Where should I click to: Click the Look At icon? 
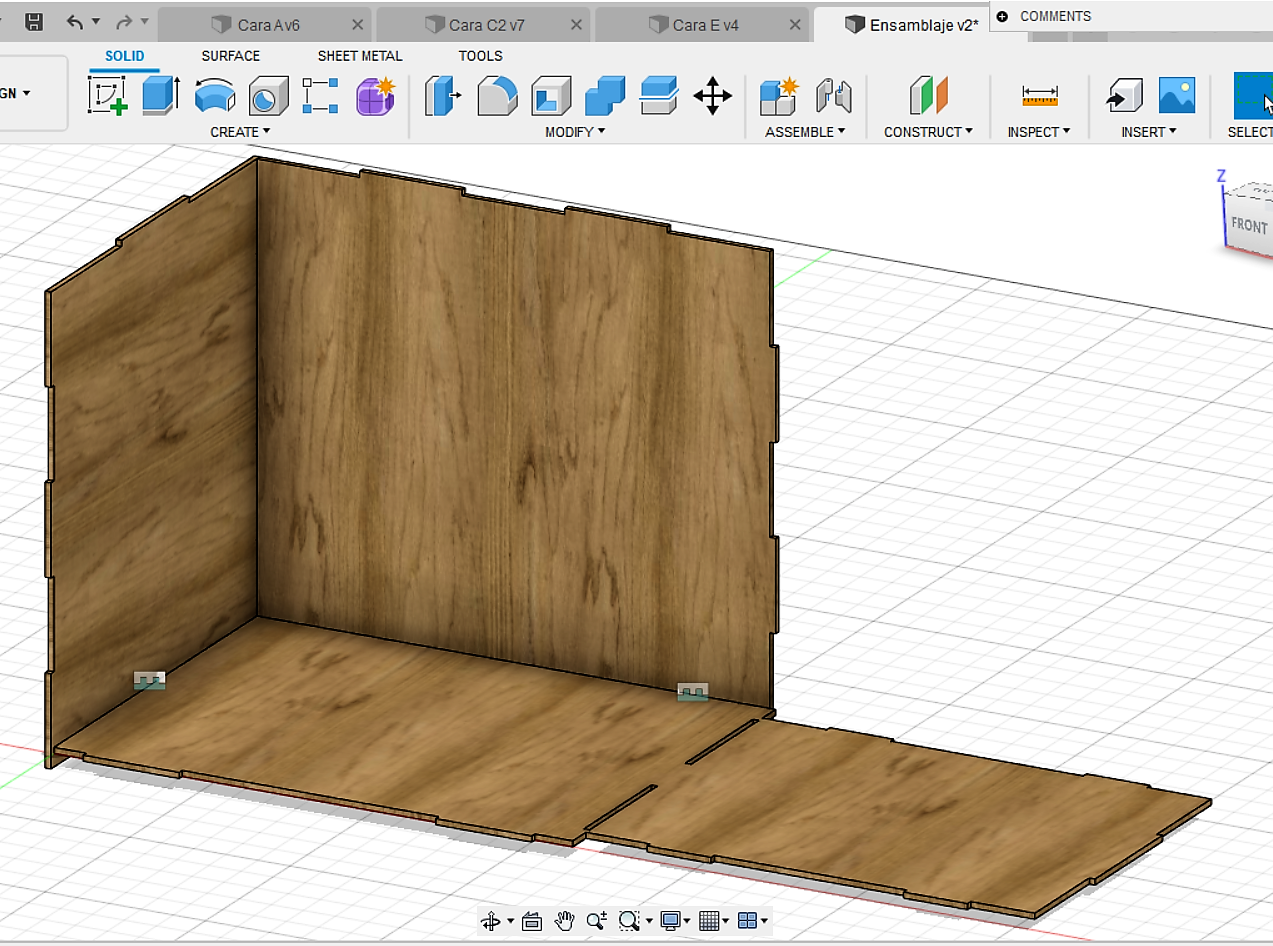(532, 921)
